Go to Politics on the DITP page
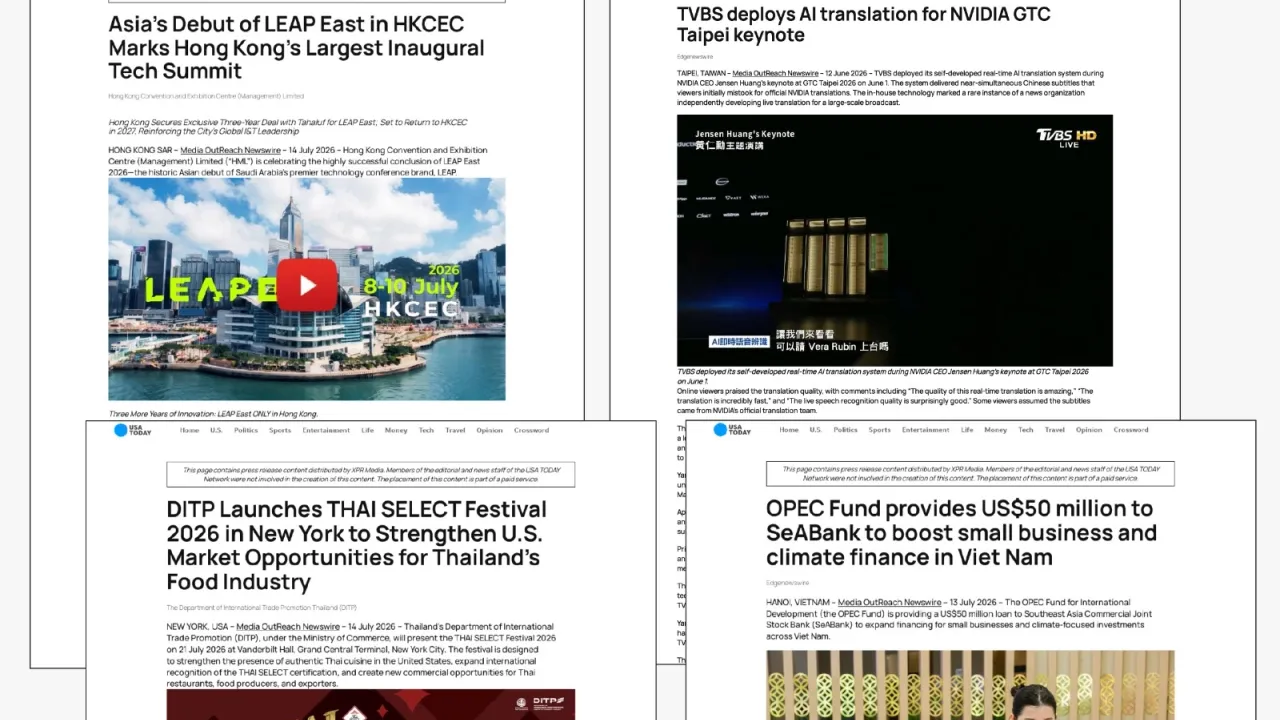Image resolution: width=1280 pixels, height=720 pixels. click(x=246, y=430)
